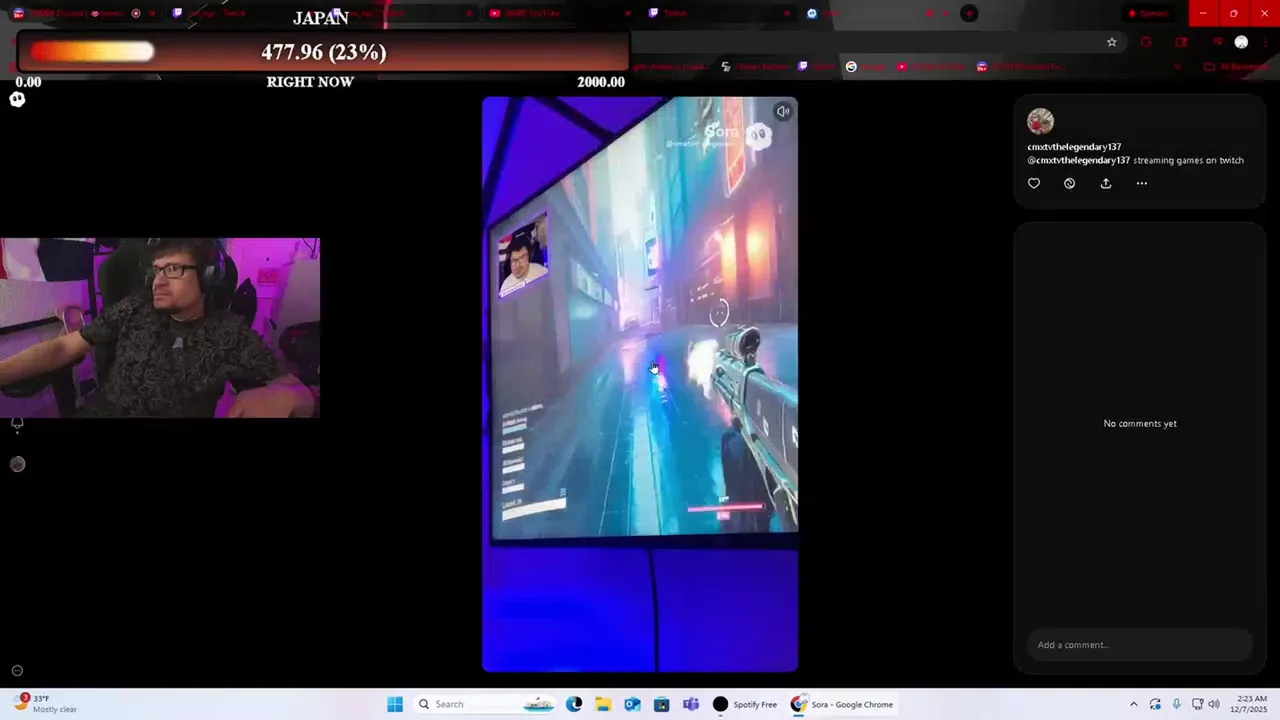Select Sora - Google Chrome taskbar button

coord(842,704)
